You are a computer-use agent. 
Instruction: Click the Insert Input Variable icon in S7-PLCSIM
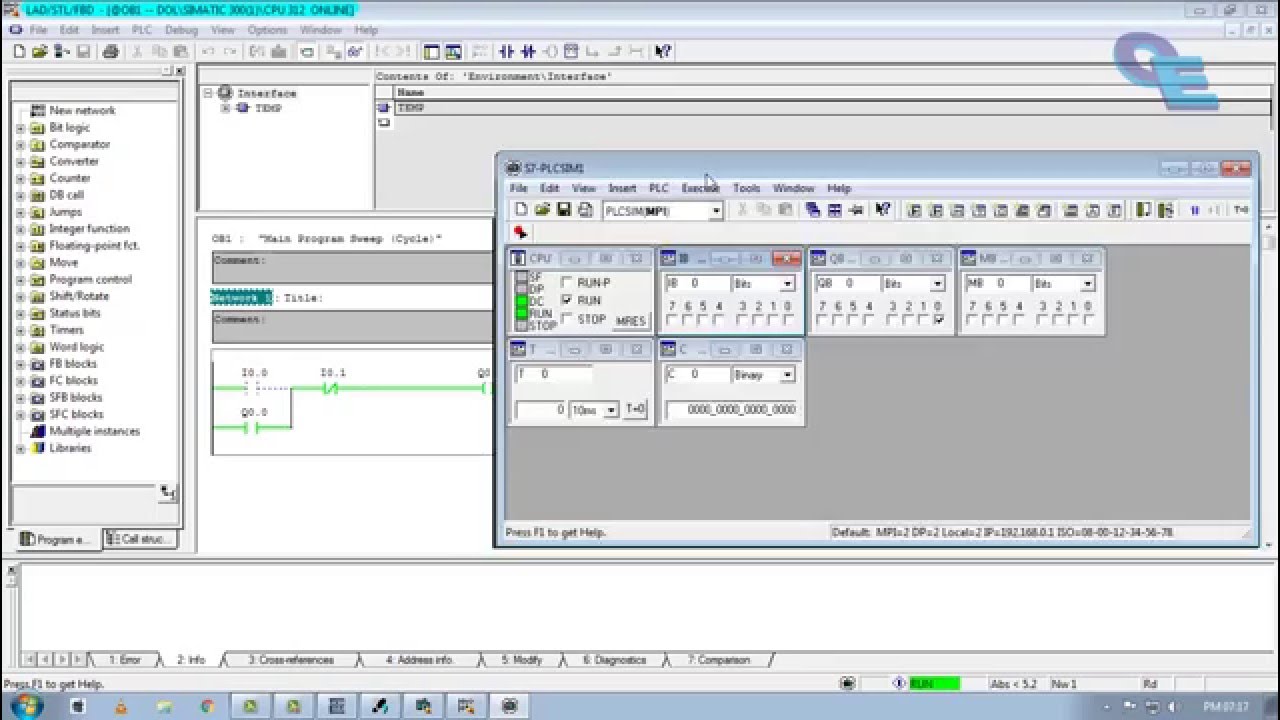915,210
